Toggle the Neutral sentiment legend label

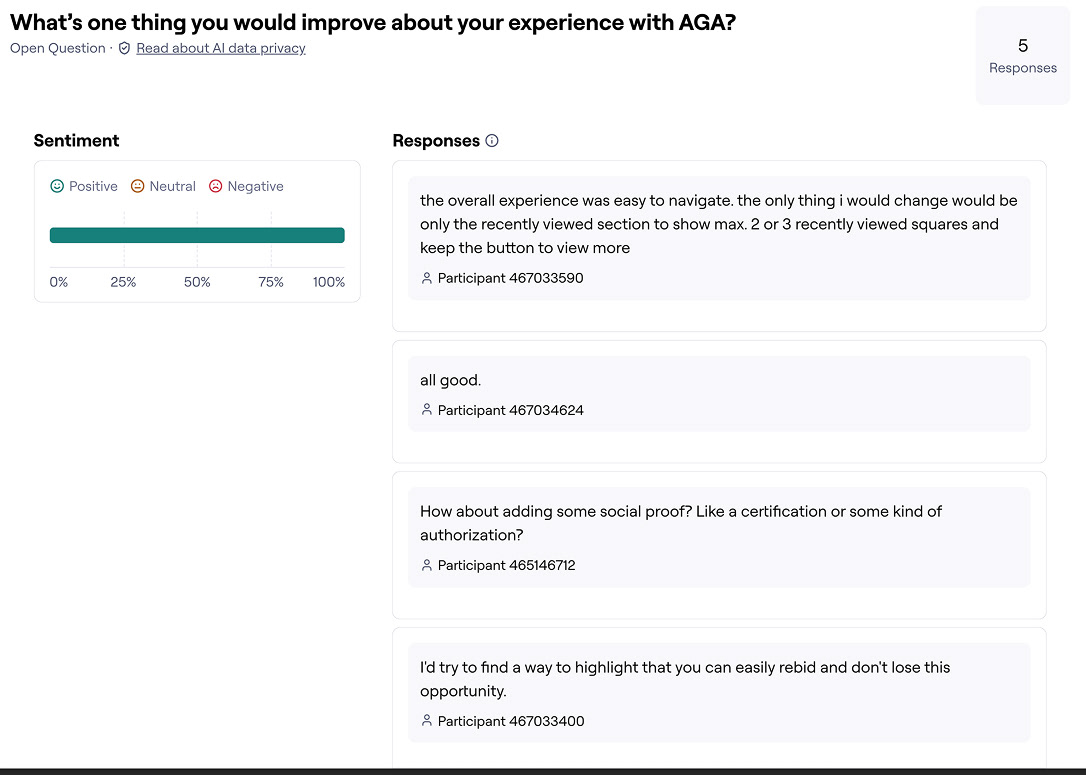click(173, 186)
